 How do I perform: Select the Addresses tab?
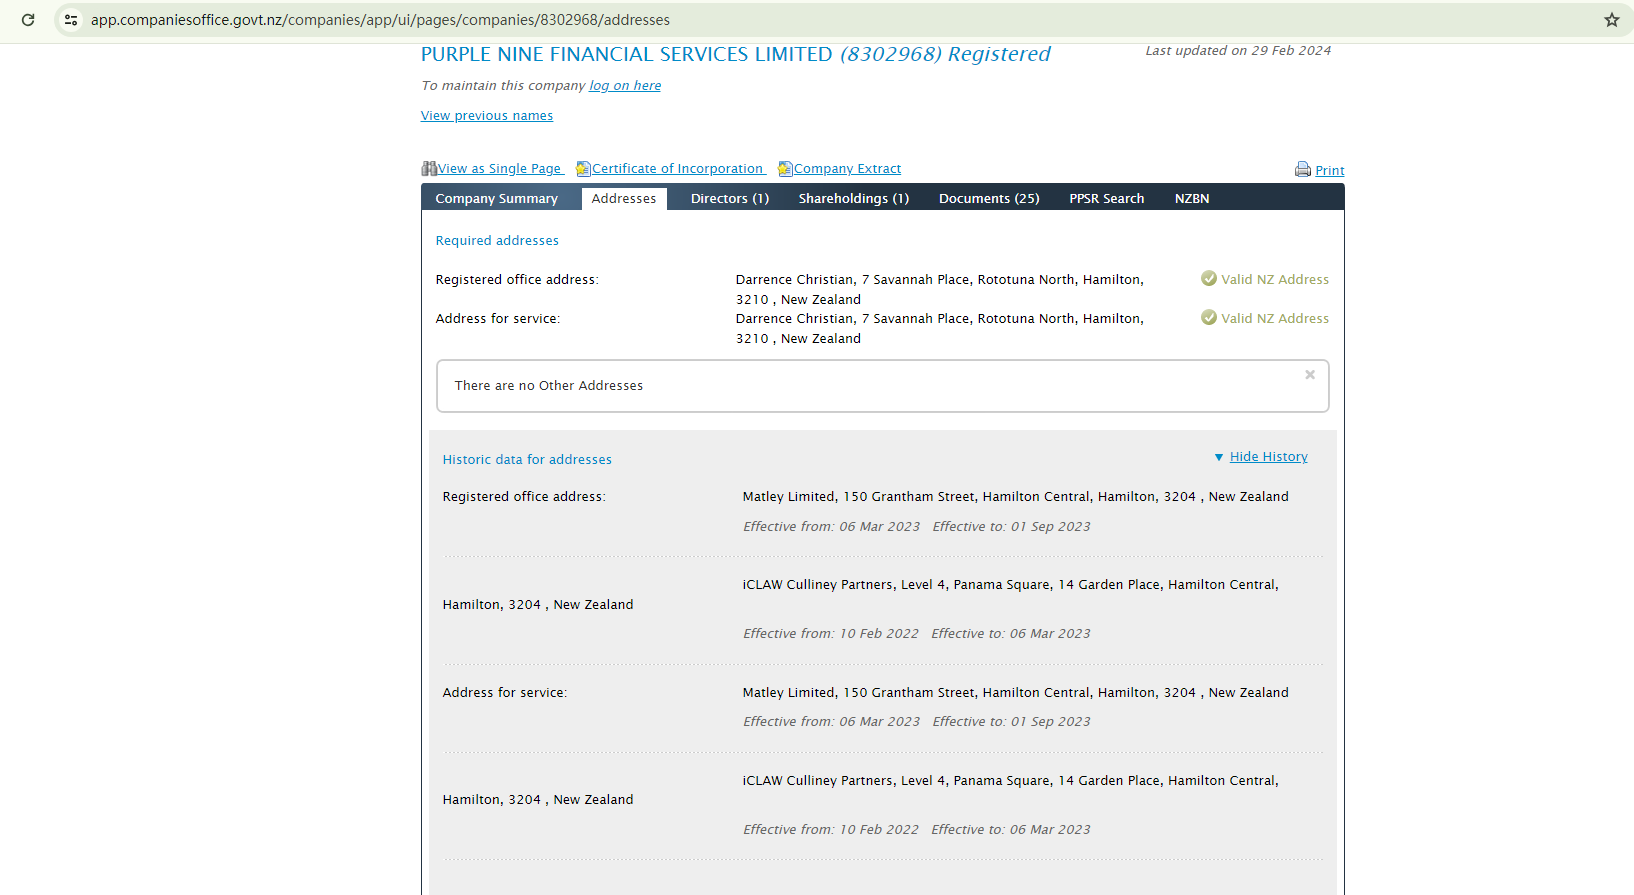[624, 199]
